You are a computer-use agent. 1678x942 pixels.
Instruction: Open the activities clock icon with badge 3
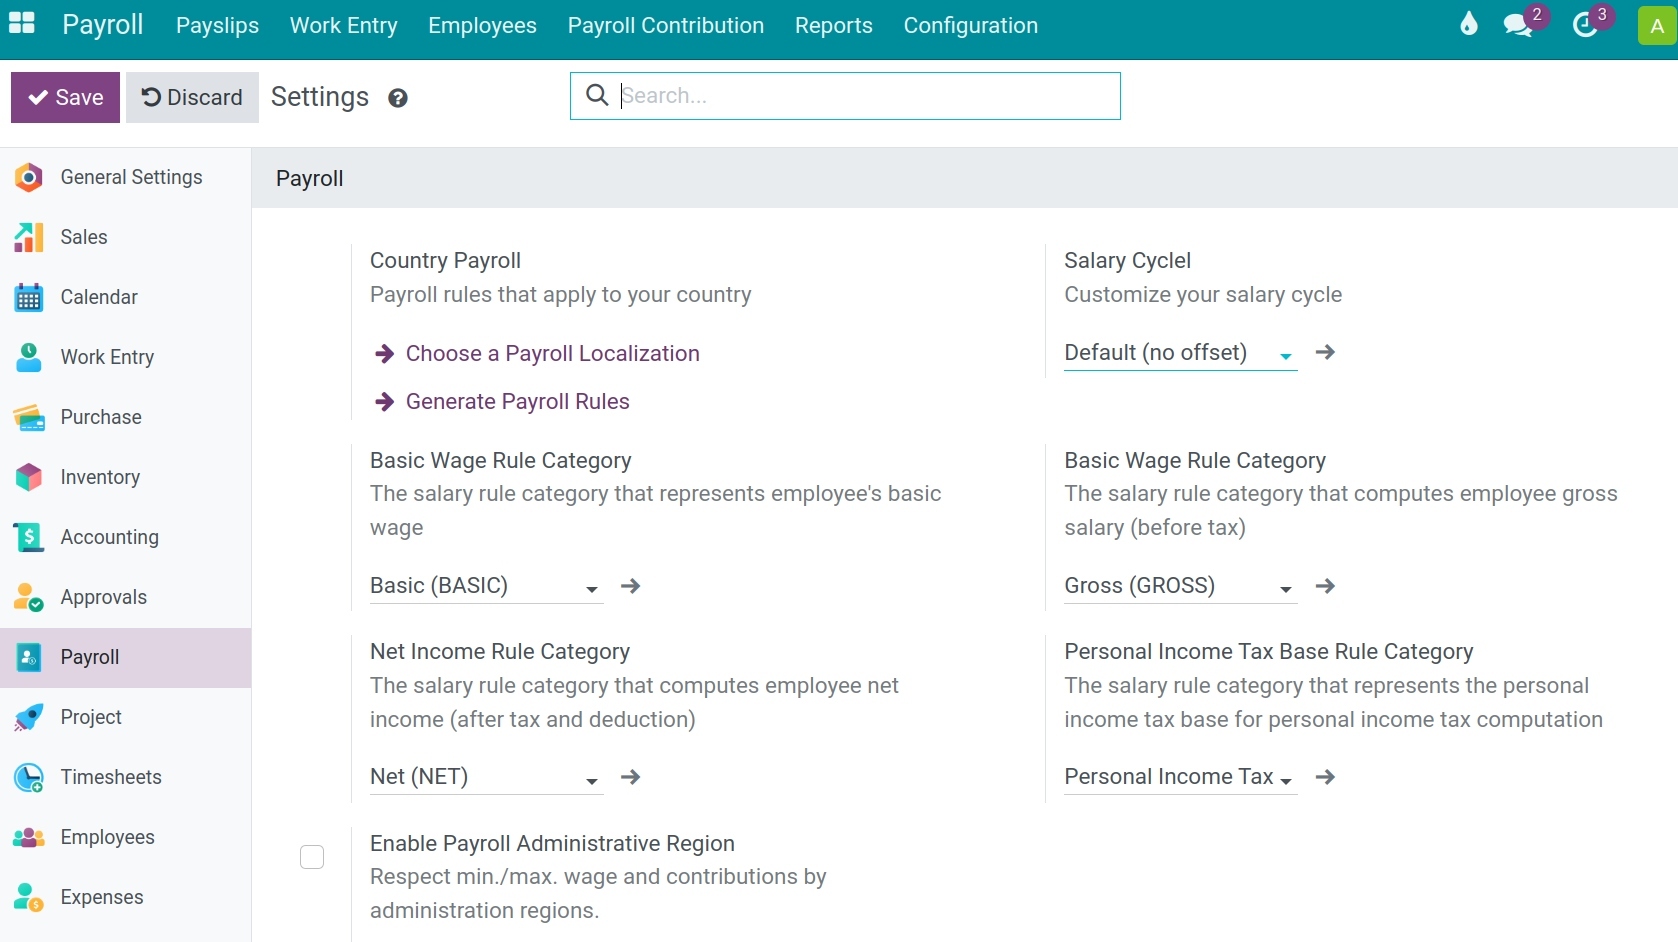[x=1585, y=25]
